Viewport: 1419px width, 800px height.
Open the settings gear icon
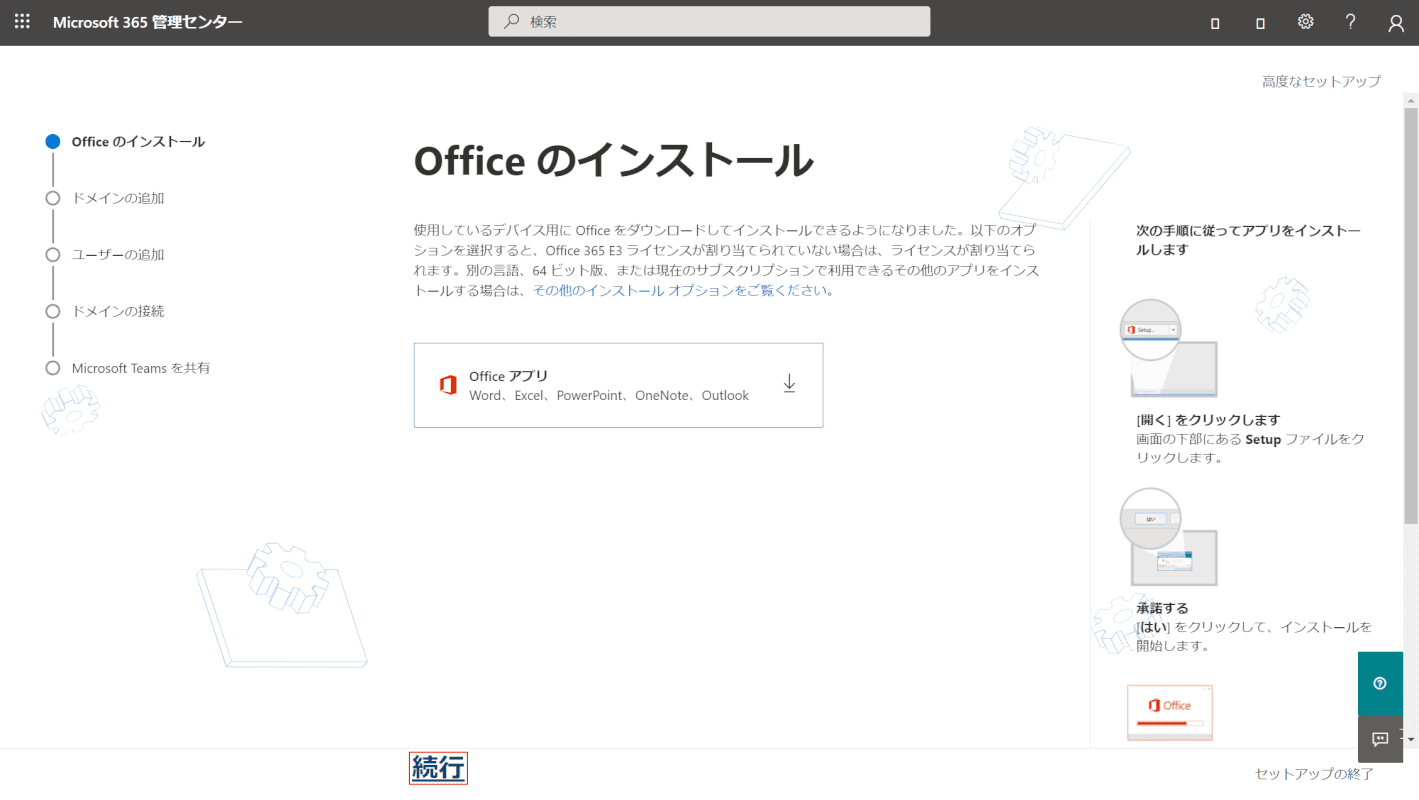click(1305, 22)
